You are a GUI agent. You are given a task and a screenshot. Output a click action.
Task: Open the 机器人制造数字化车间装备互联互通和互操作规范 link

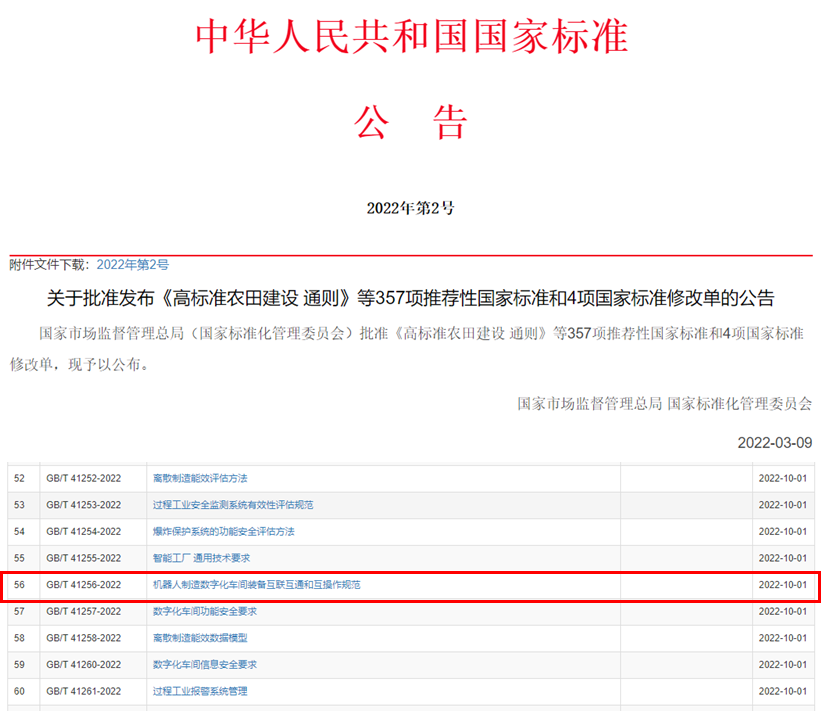[x=256, y=584]
